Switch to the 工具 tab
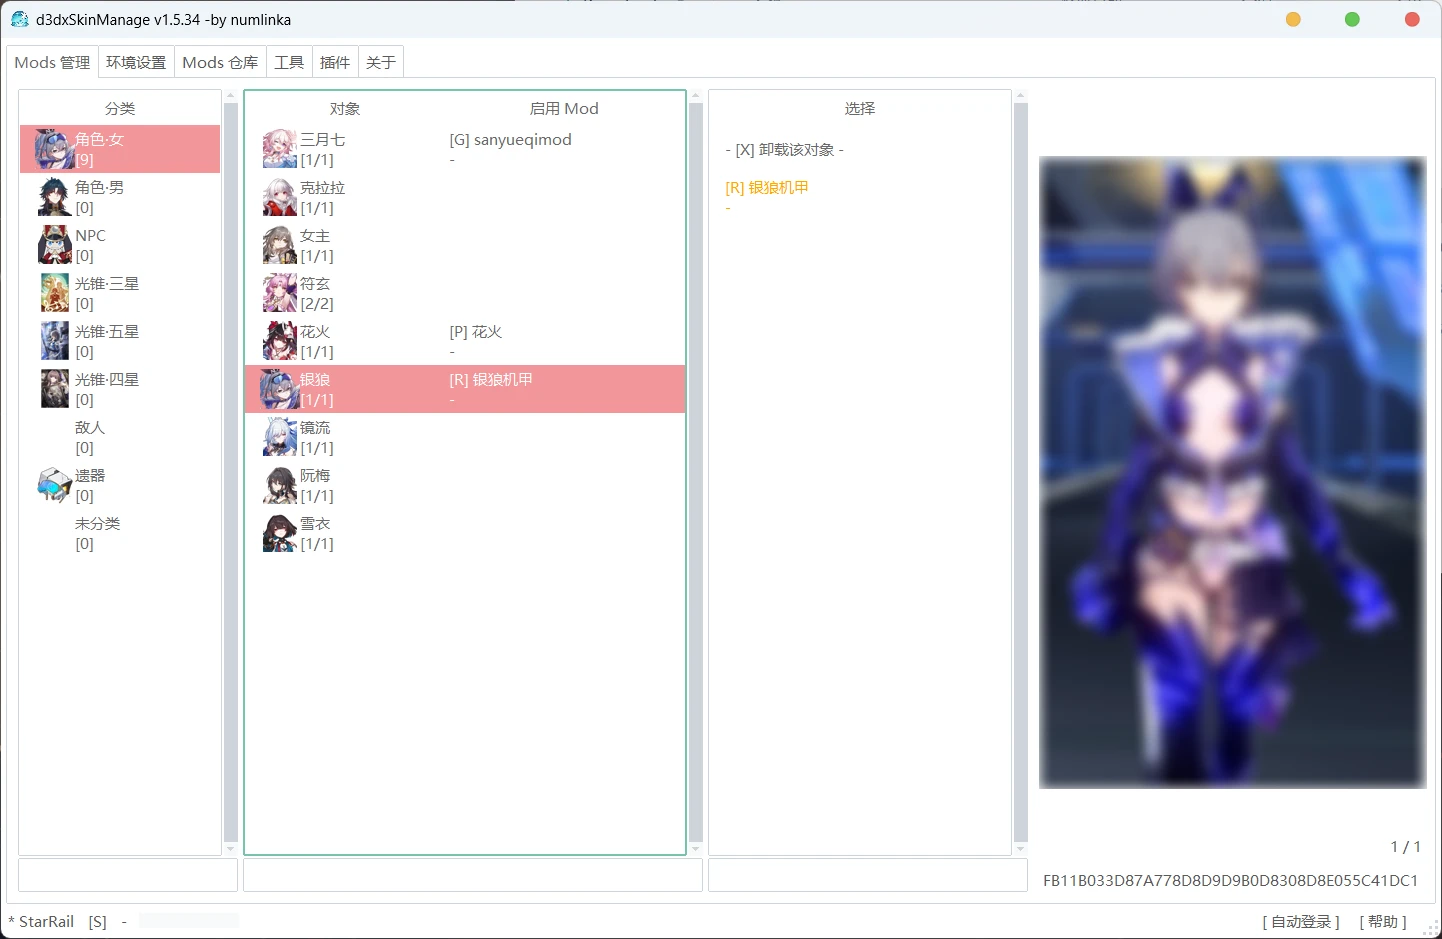The width and height of the screenshot is (1442, 939). [x=289, y=62]
